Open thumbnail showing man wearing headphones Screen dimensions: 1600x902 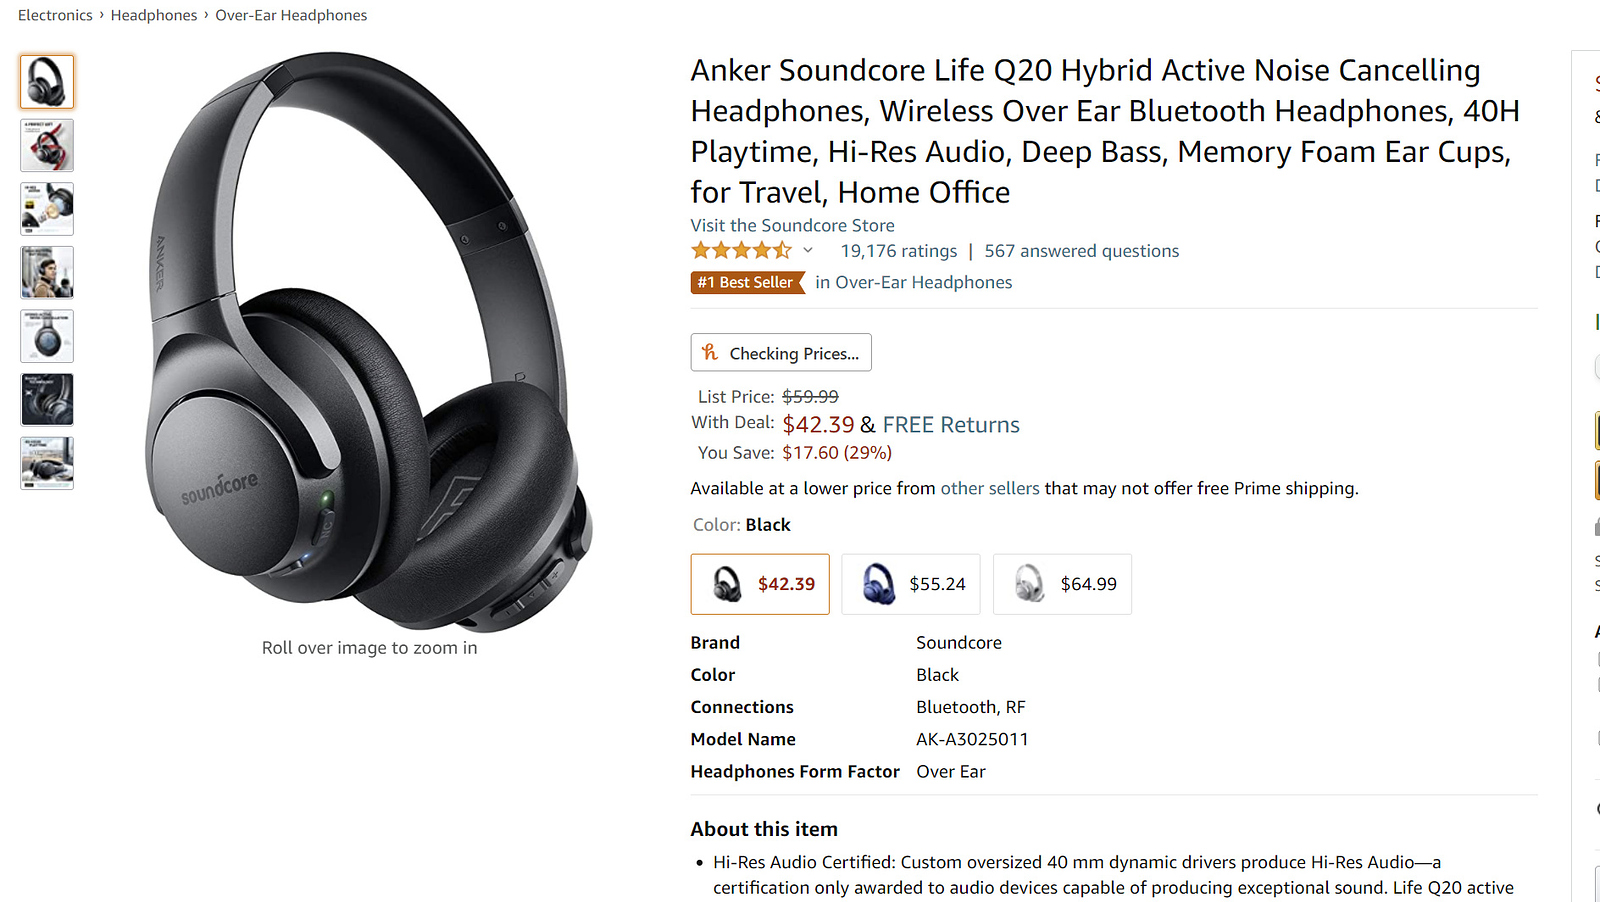click(x=47, y=272)
